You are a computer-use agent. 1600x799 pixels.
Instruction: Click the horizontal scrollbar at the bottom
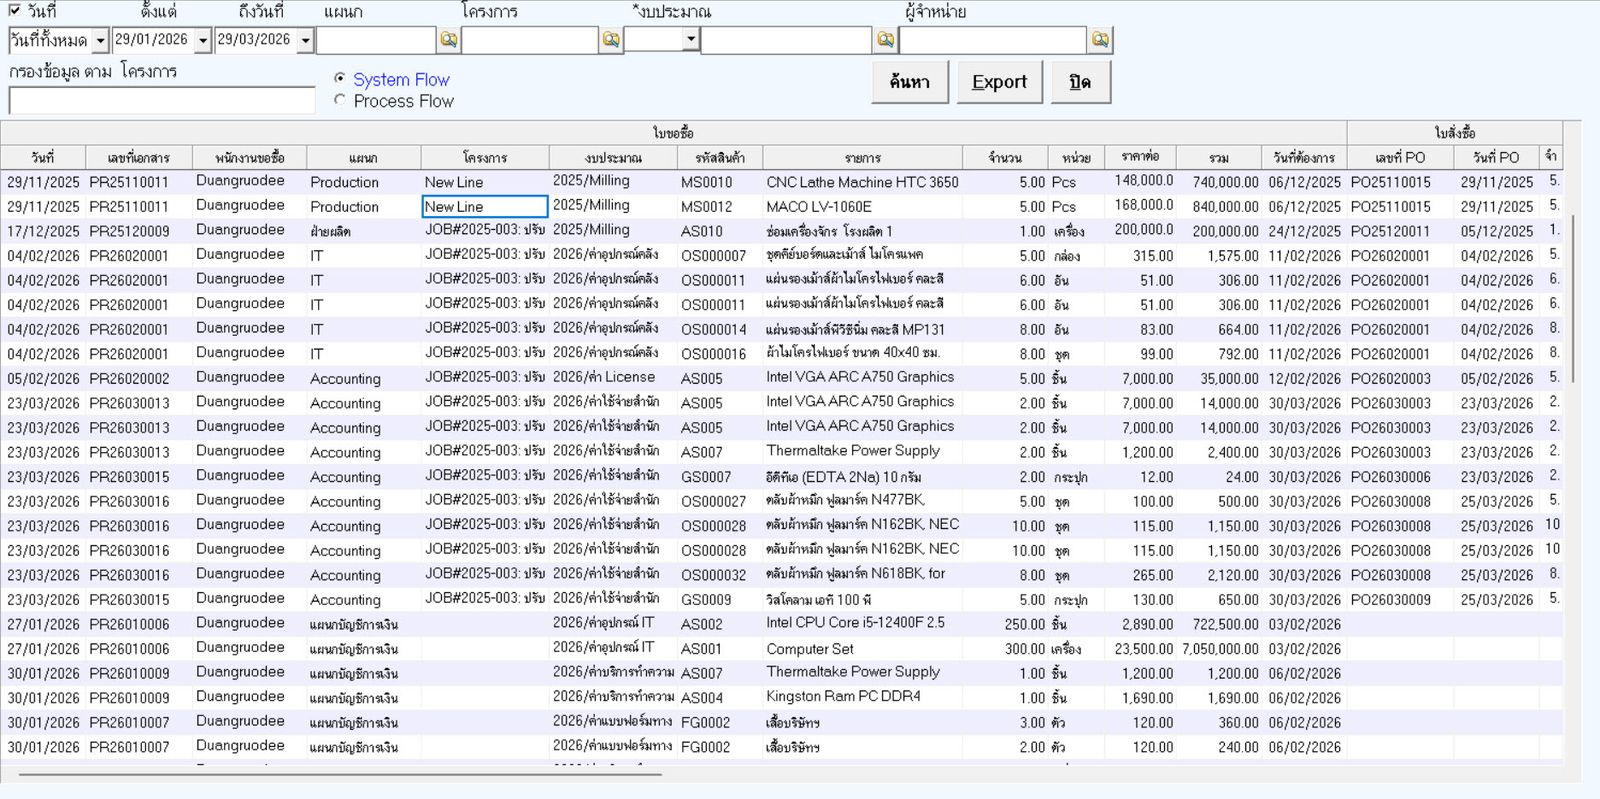[x=340, y=774]
